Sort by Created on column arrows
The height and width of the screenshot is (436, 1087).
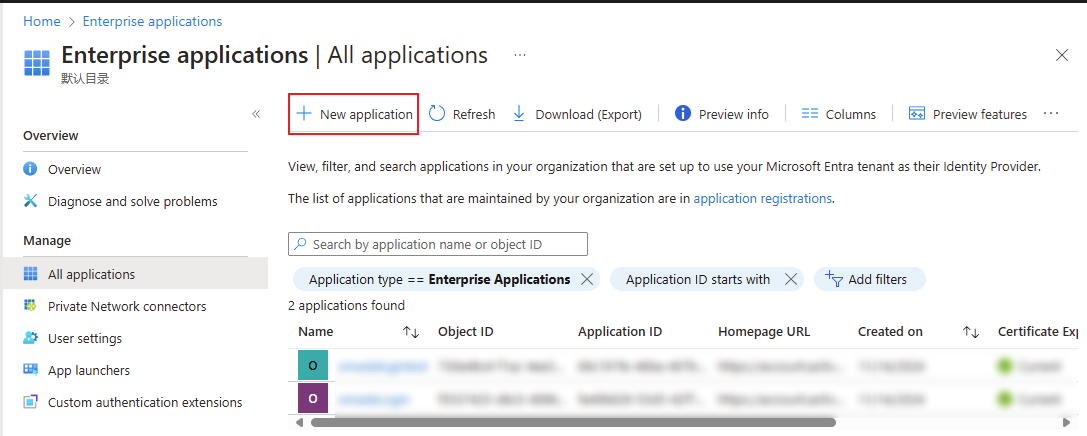pyautogui.click(x=971, y=332)
